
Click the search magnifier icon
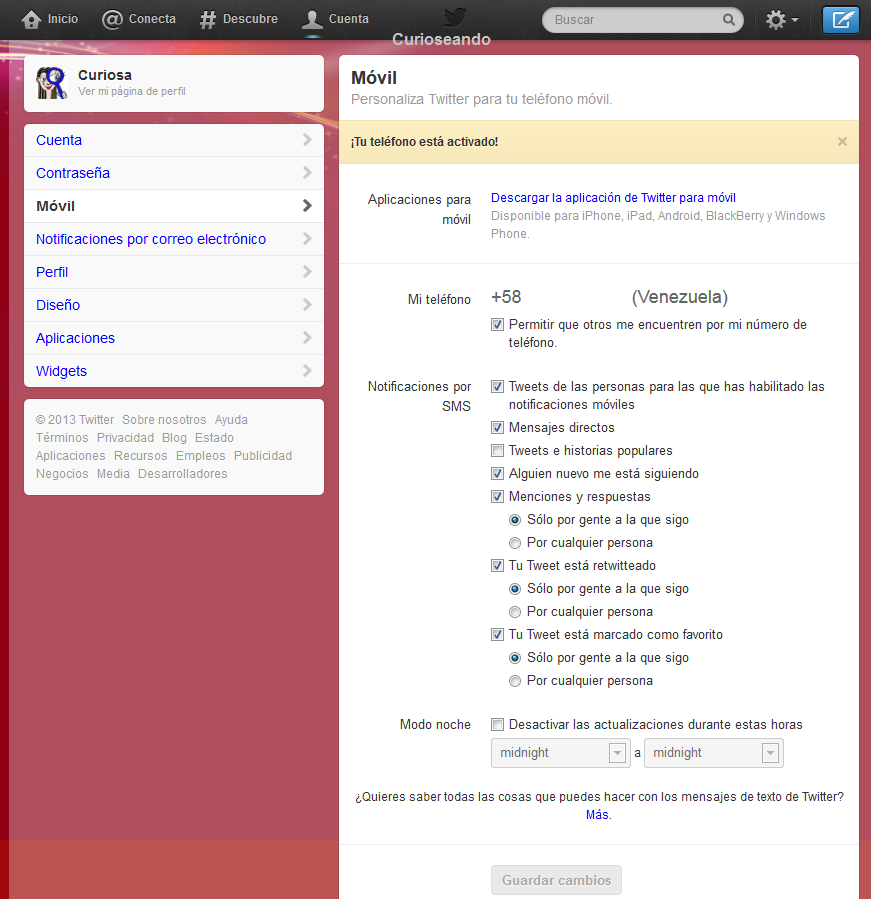click(x=728, y=19)
